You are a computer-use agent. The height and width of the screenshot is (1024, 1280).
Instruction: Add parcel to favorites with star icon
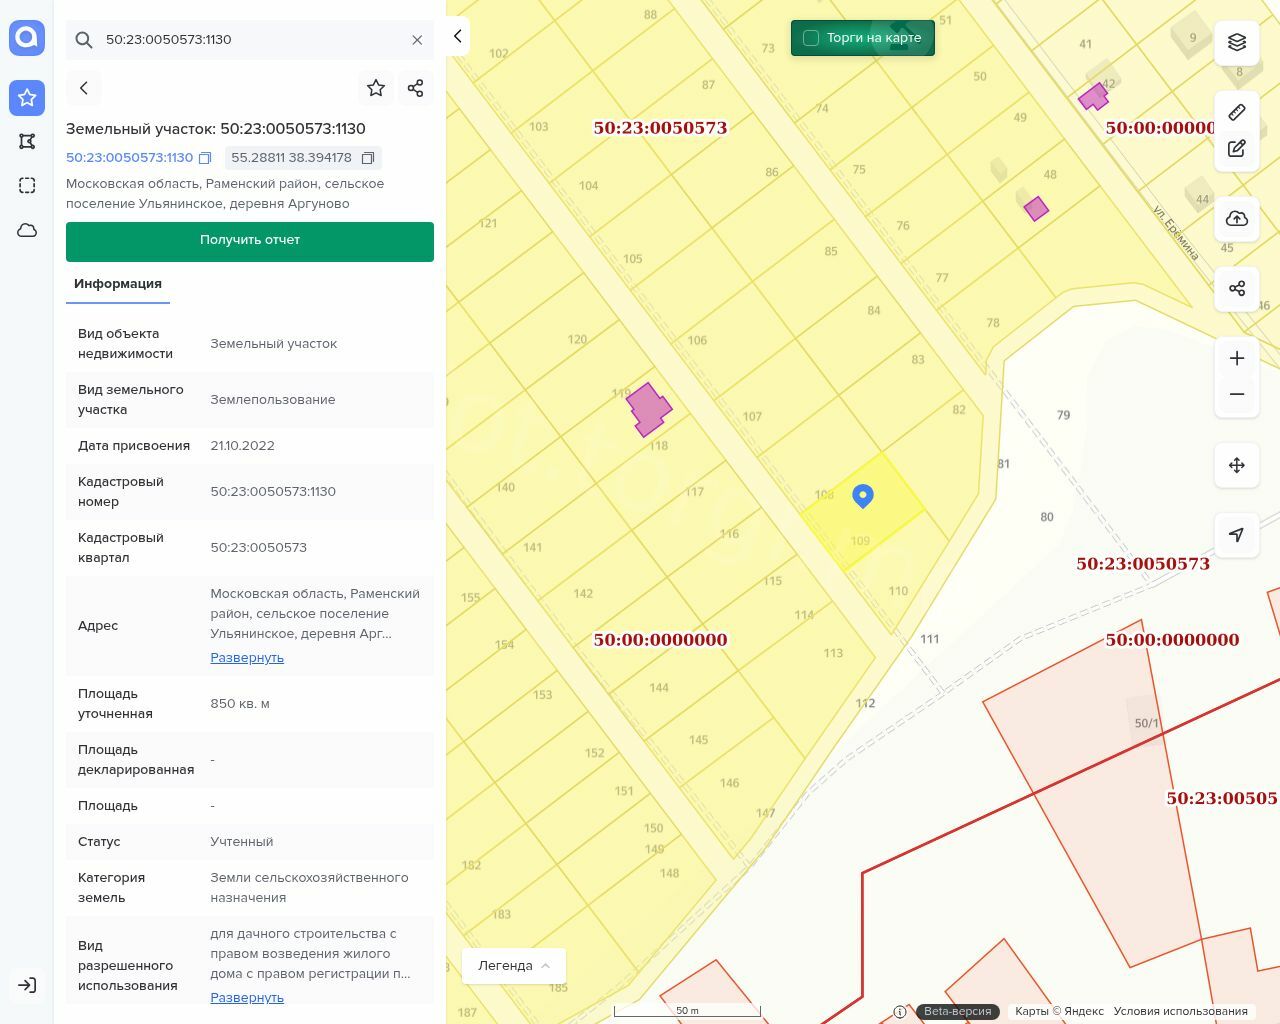coord(376,88)
